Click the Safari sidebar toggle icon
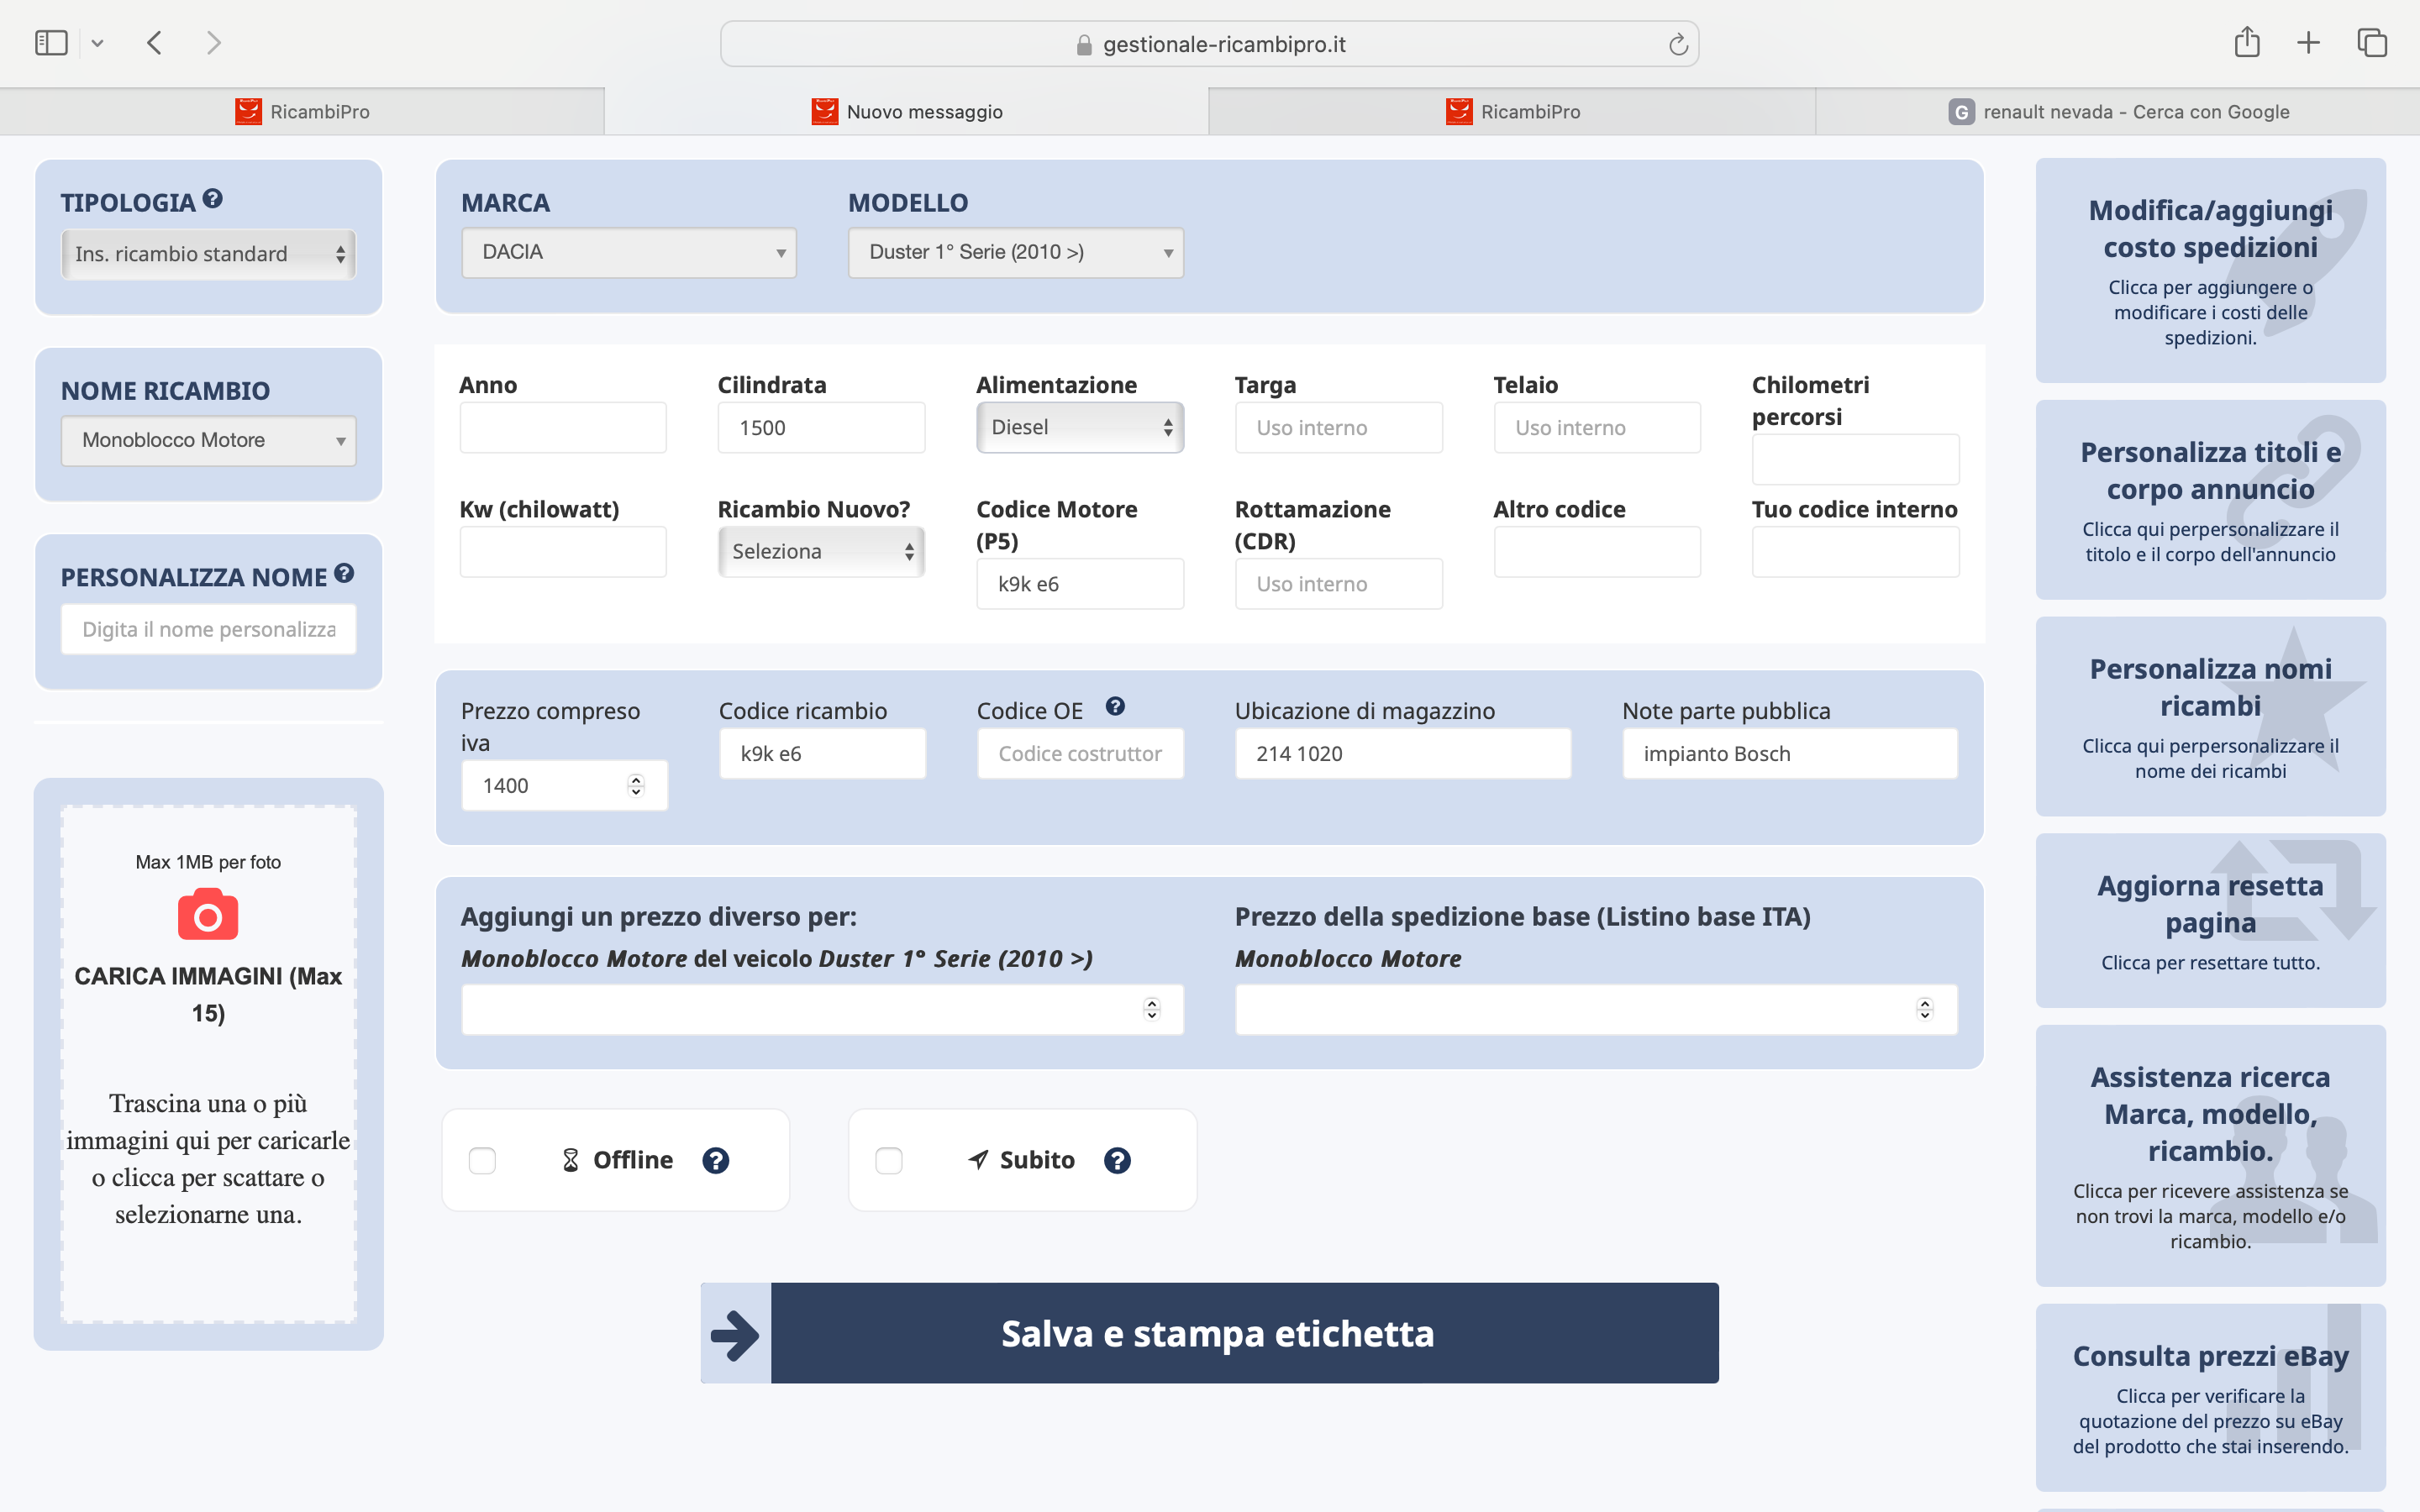2420x1512 pixels. (x=51, y=43)
